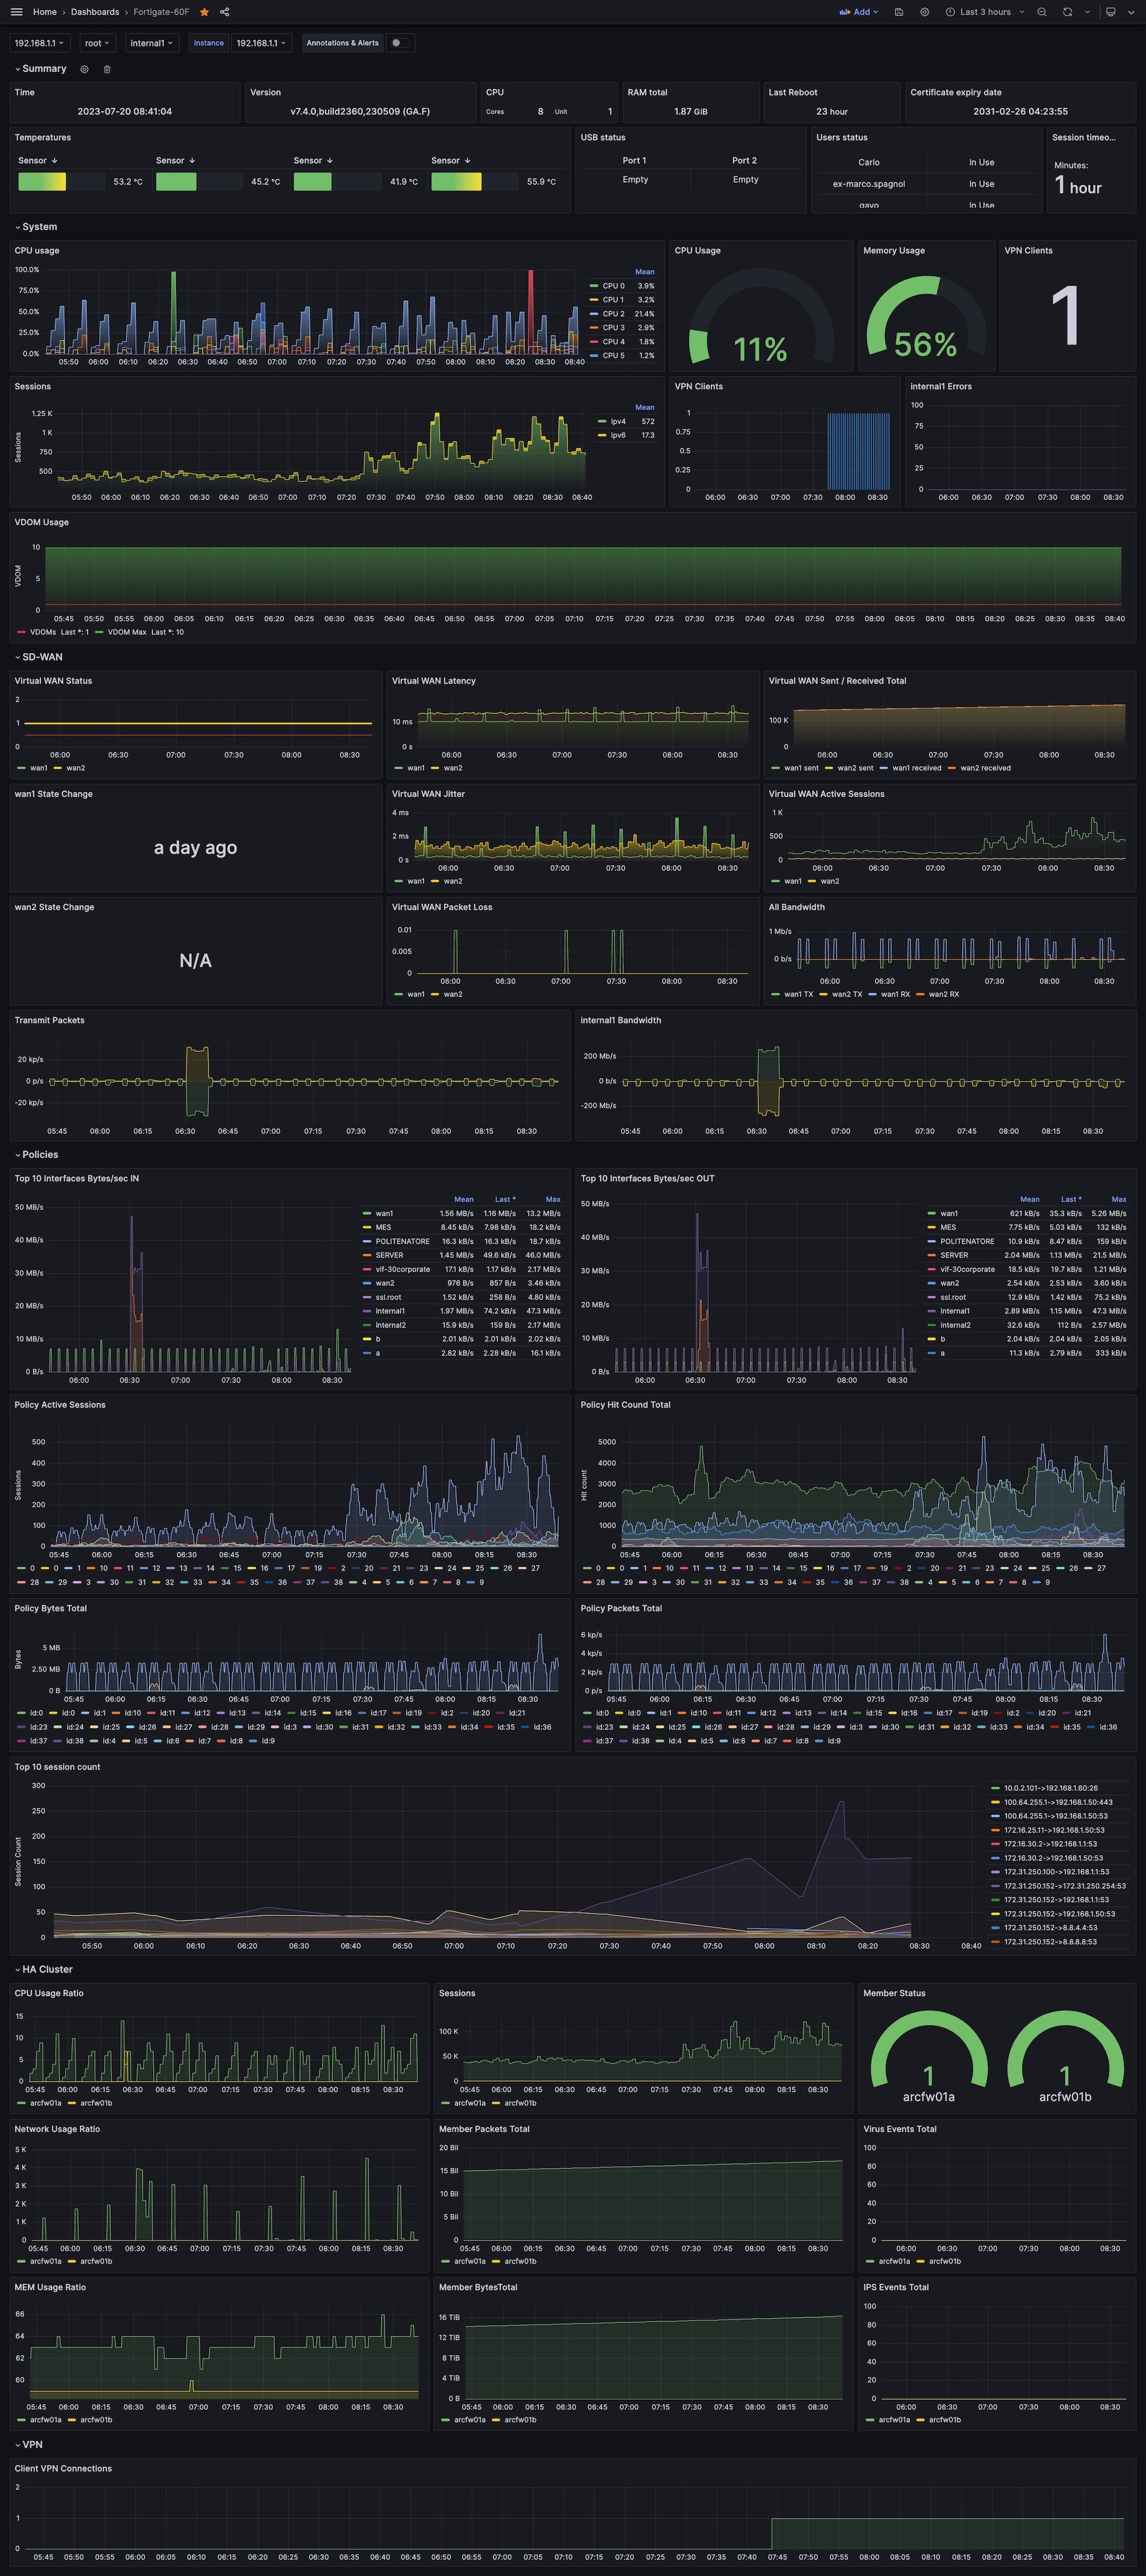This screenshot has width=1146, height=2576.
Task: Toggle ipv6 series in Sessions legend
Action: pyautogui.click(x=618, y=435)
